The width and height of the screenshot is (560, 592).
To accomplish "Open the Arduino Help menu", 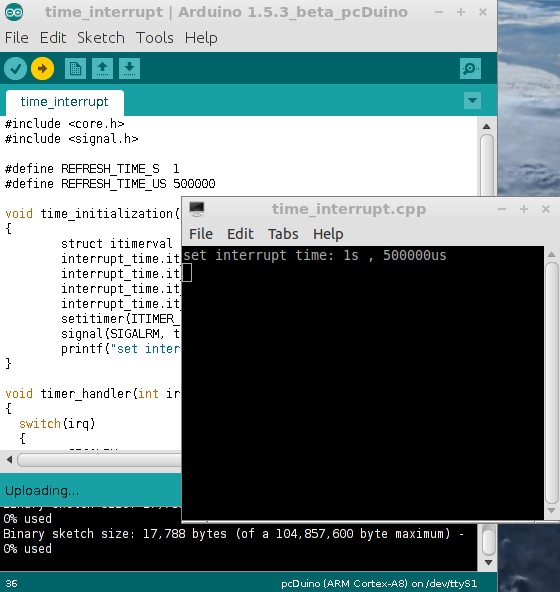I will [x=201, y=38].
